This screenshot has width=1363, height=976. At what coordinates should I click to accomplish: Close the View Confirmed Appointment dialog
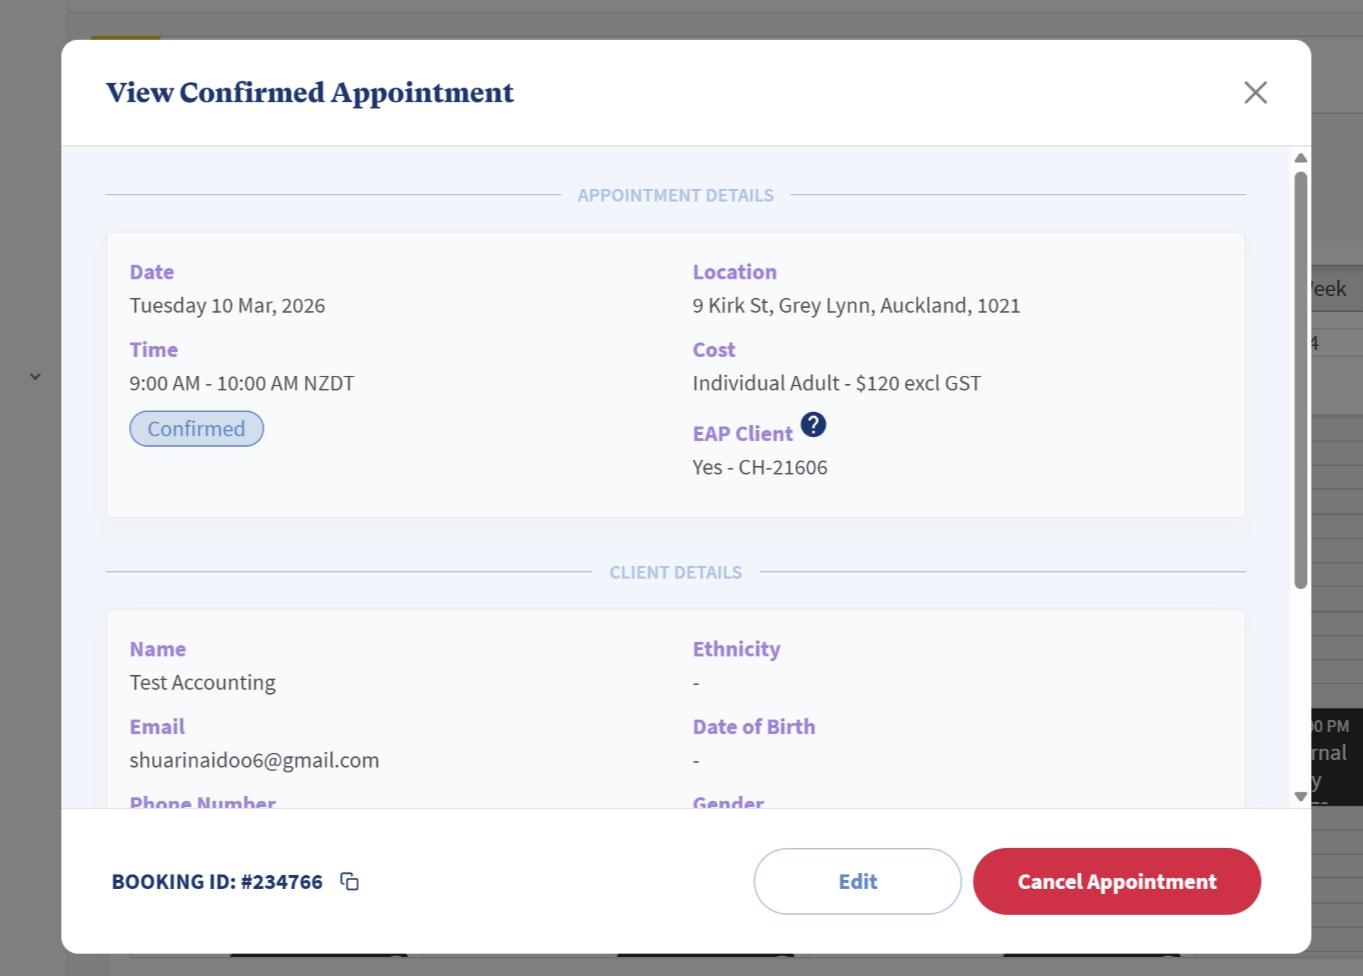click(1255, 93)
